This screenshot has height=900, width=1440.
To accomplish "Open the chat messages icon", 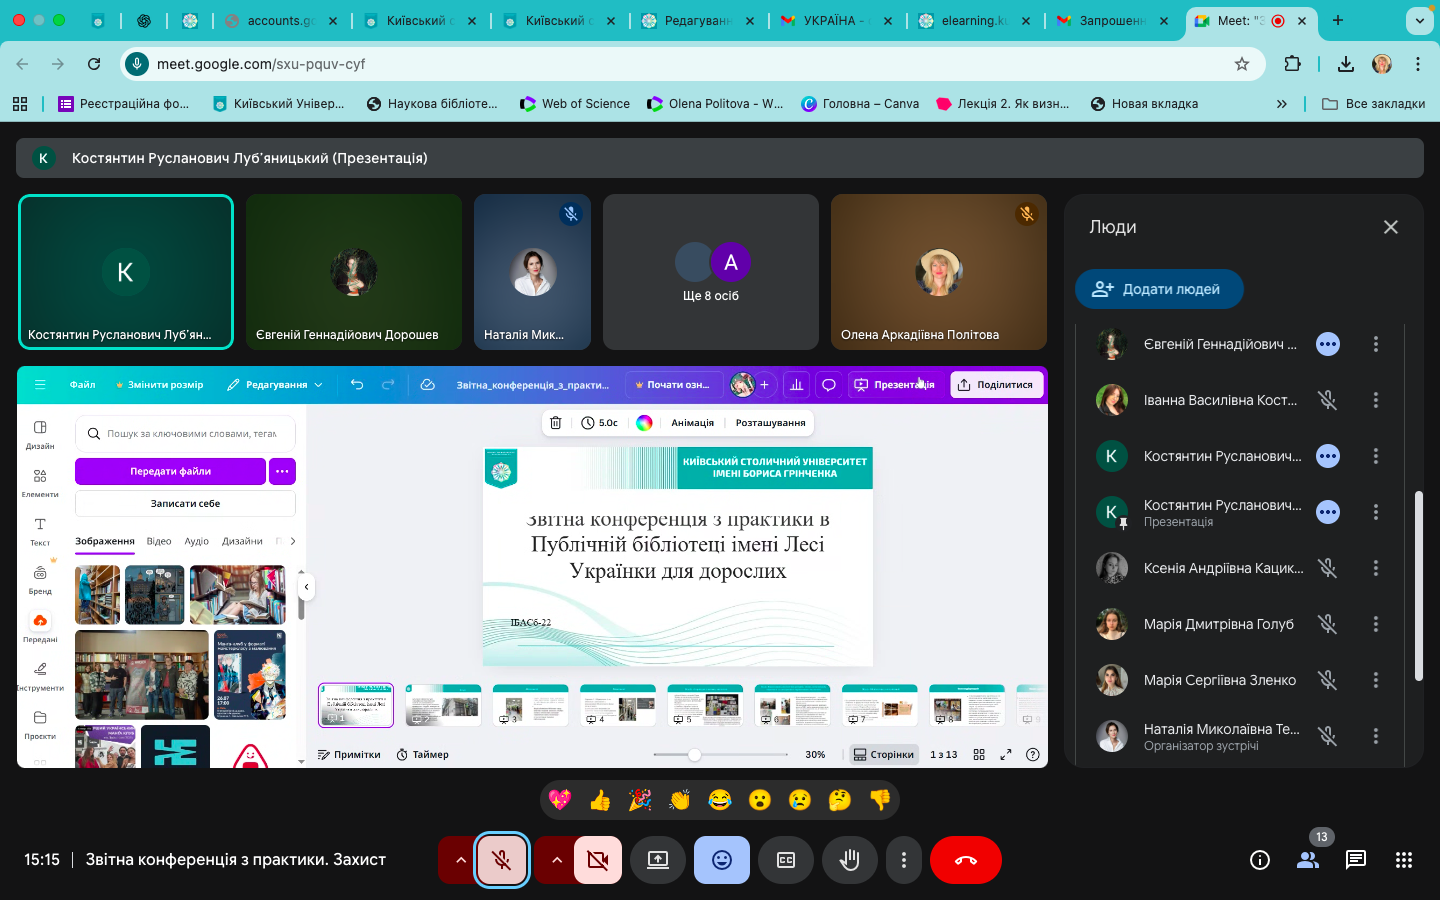I will [x=1356, y=860].
